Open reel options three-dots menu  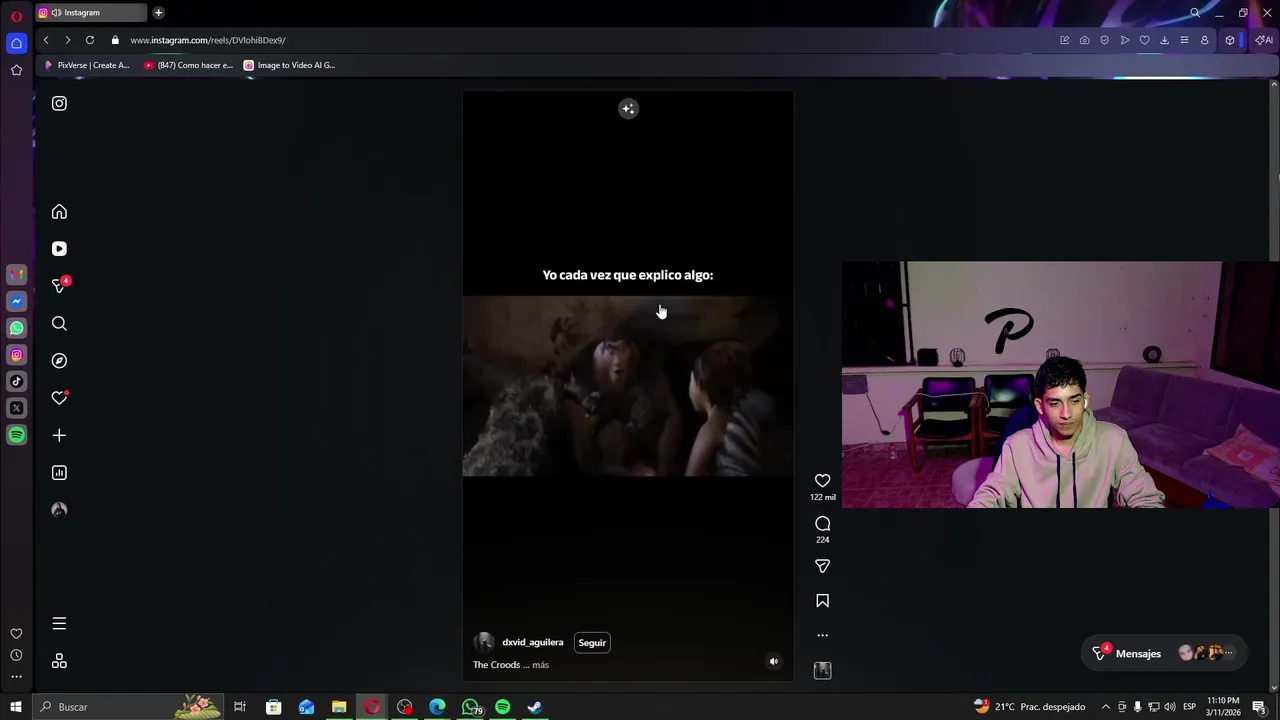pos(822,635)
